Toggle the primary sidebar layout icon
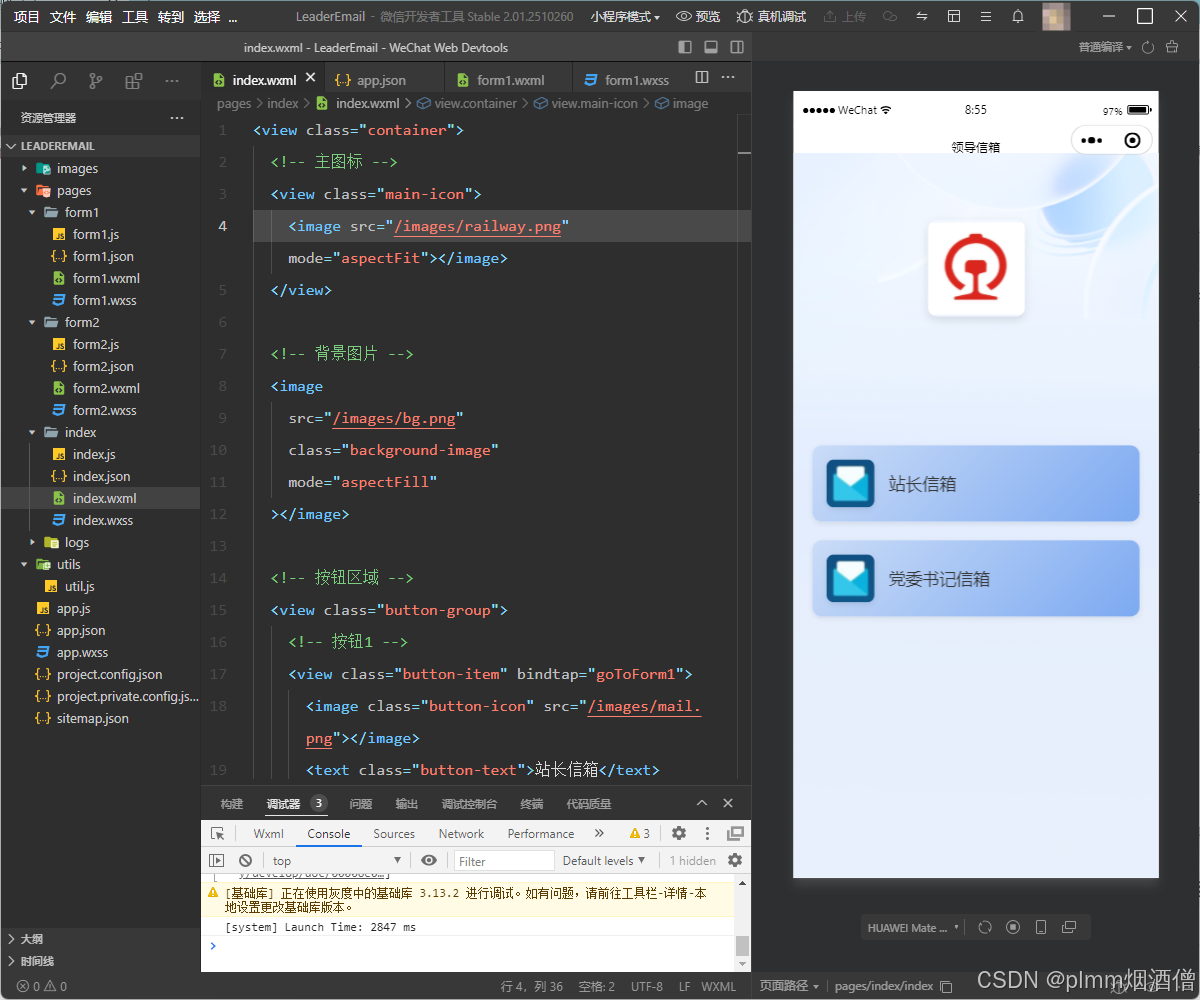 click(685, 47)
